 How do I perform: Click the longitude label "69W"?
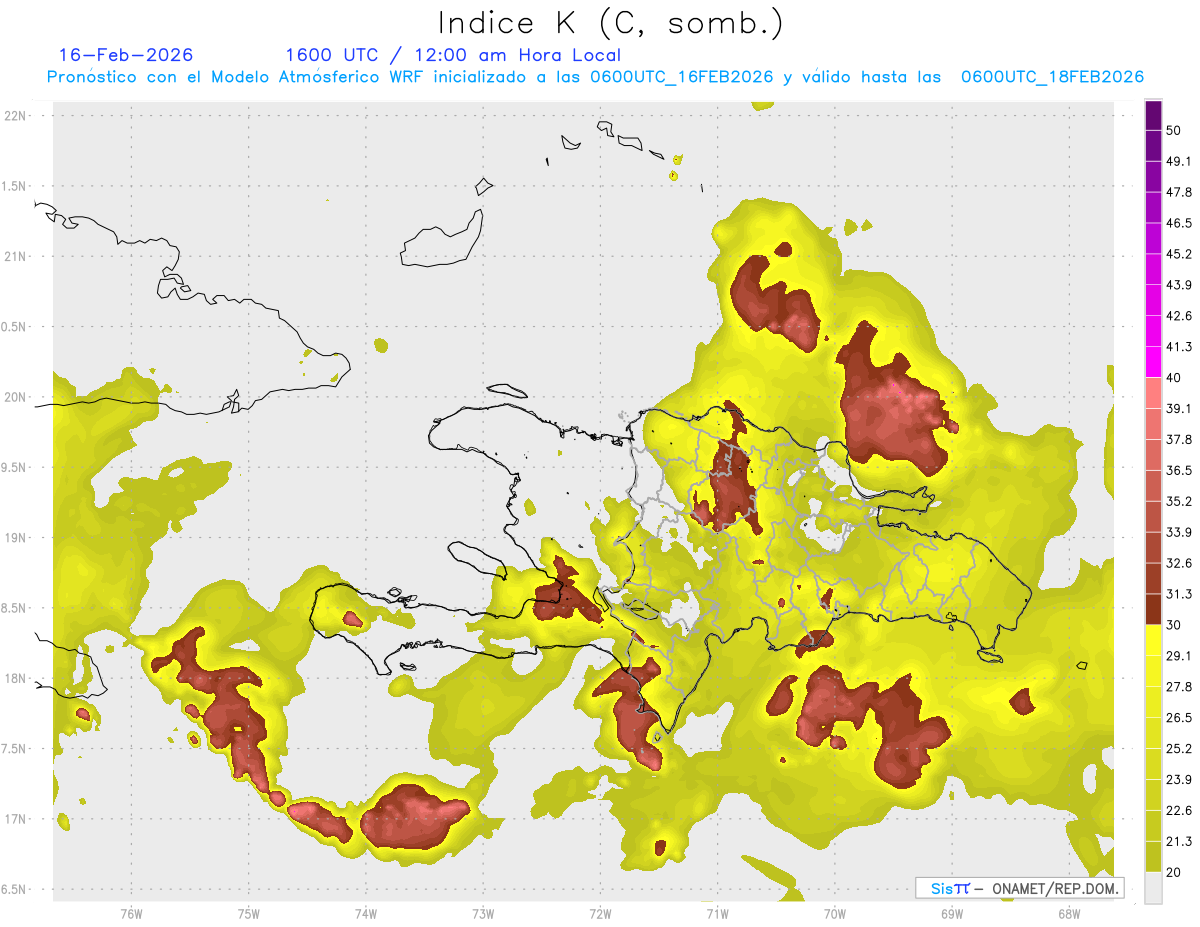point(951,913)
